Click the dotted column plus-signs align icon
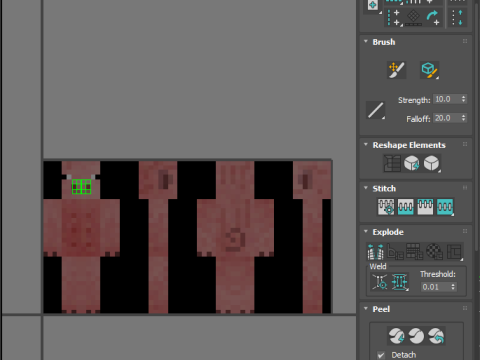The image size is (480, 360). [x=394, y=18]
